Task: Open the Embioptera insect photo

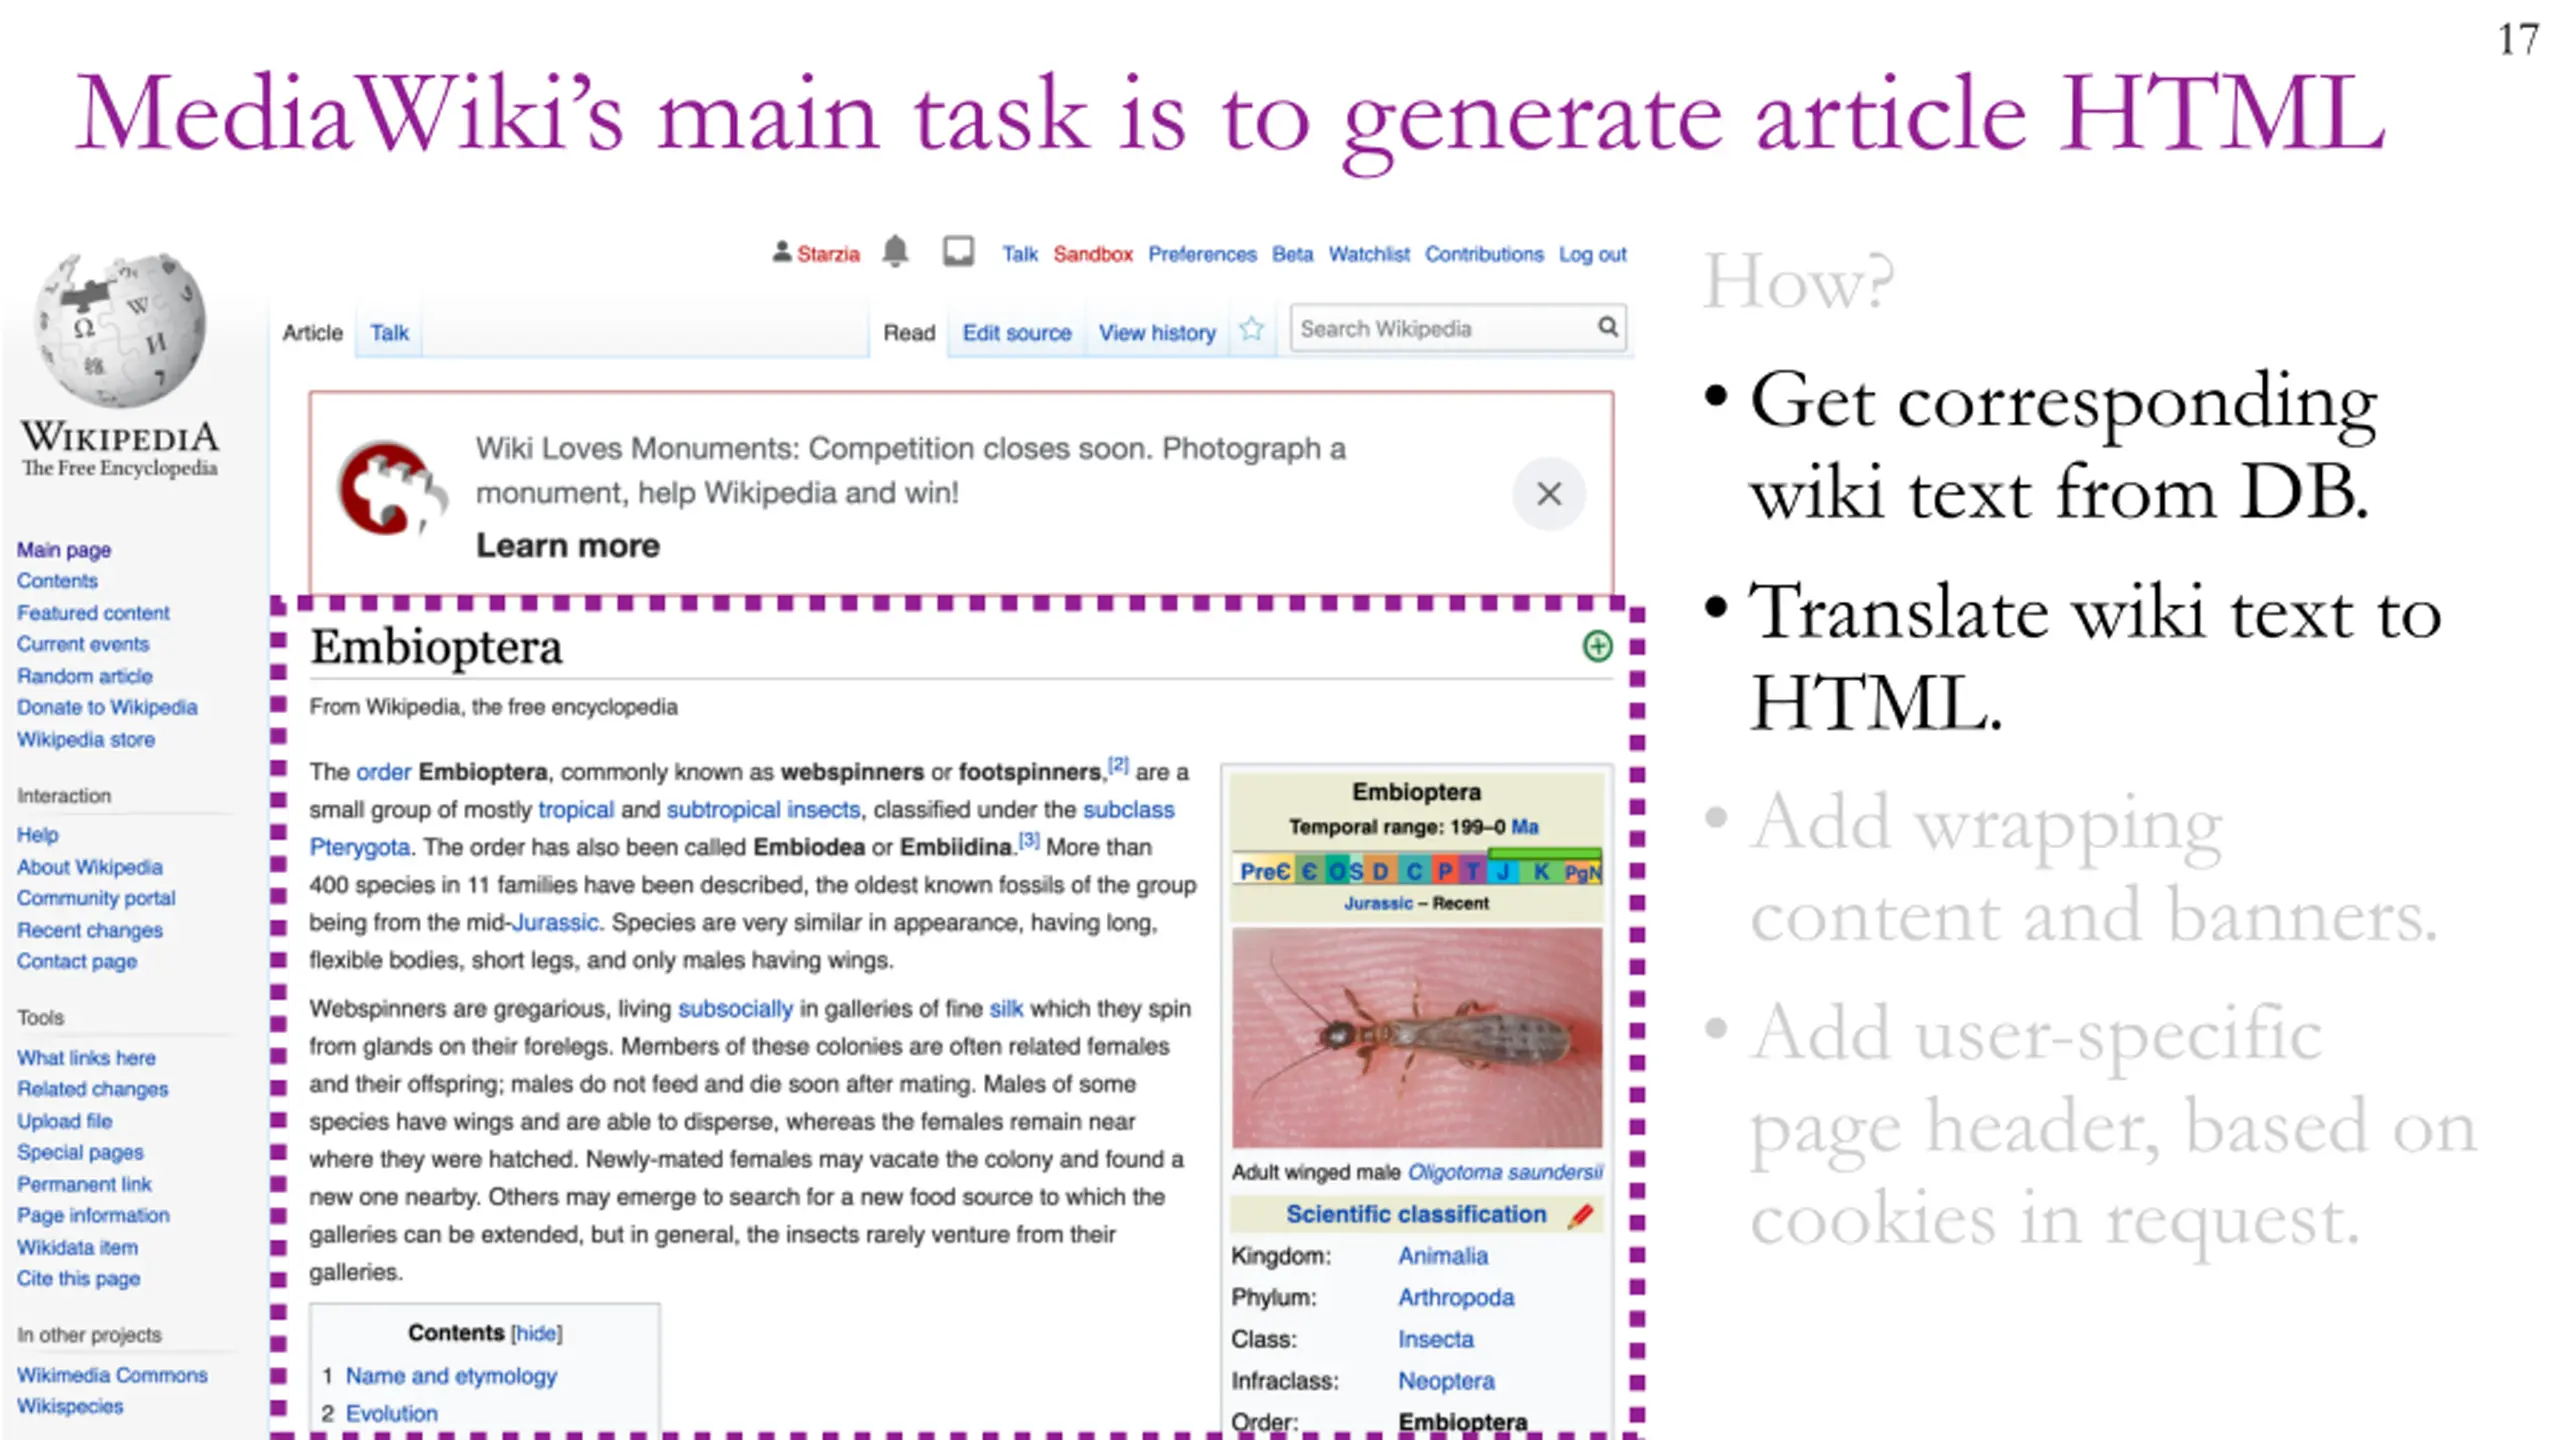Action: pyautogui.click(x=1416, y=1037)
